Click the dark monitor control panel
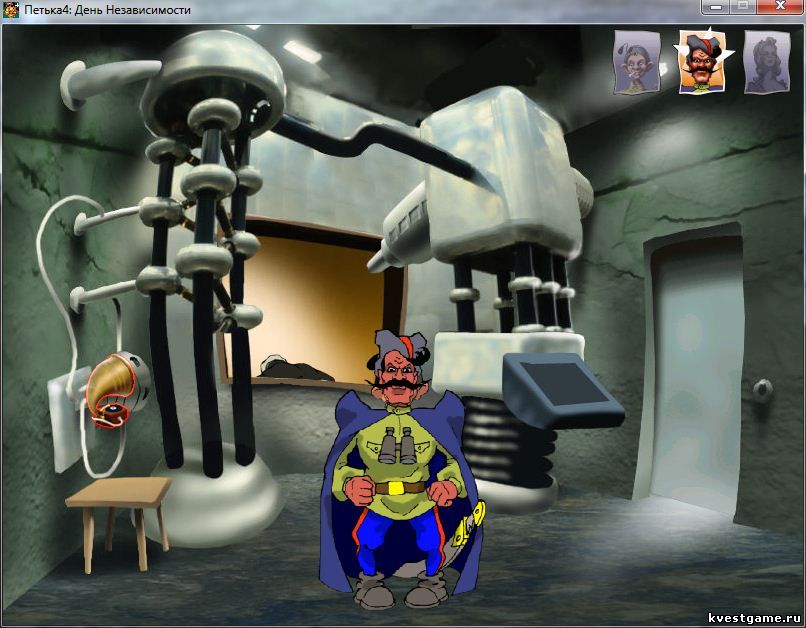Viewport: 806px width, 628px height. tap(563, 390)
